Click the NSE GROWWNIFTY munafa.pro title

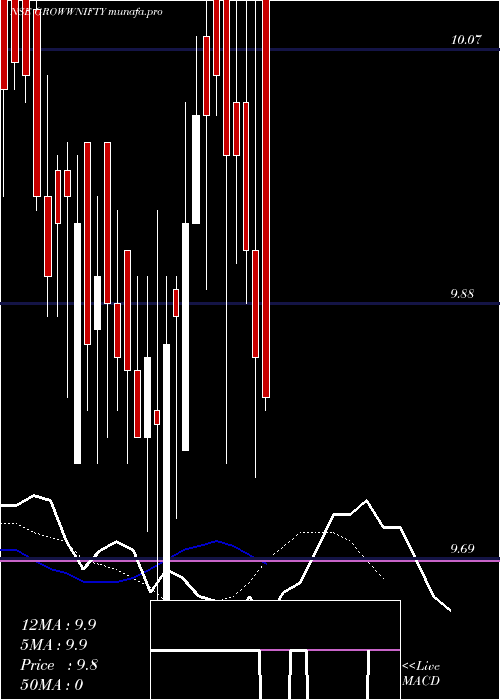coord(86,12)
